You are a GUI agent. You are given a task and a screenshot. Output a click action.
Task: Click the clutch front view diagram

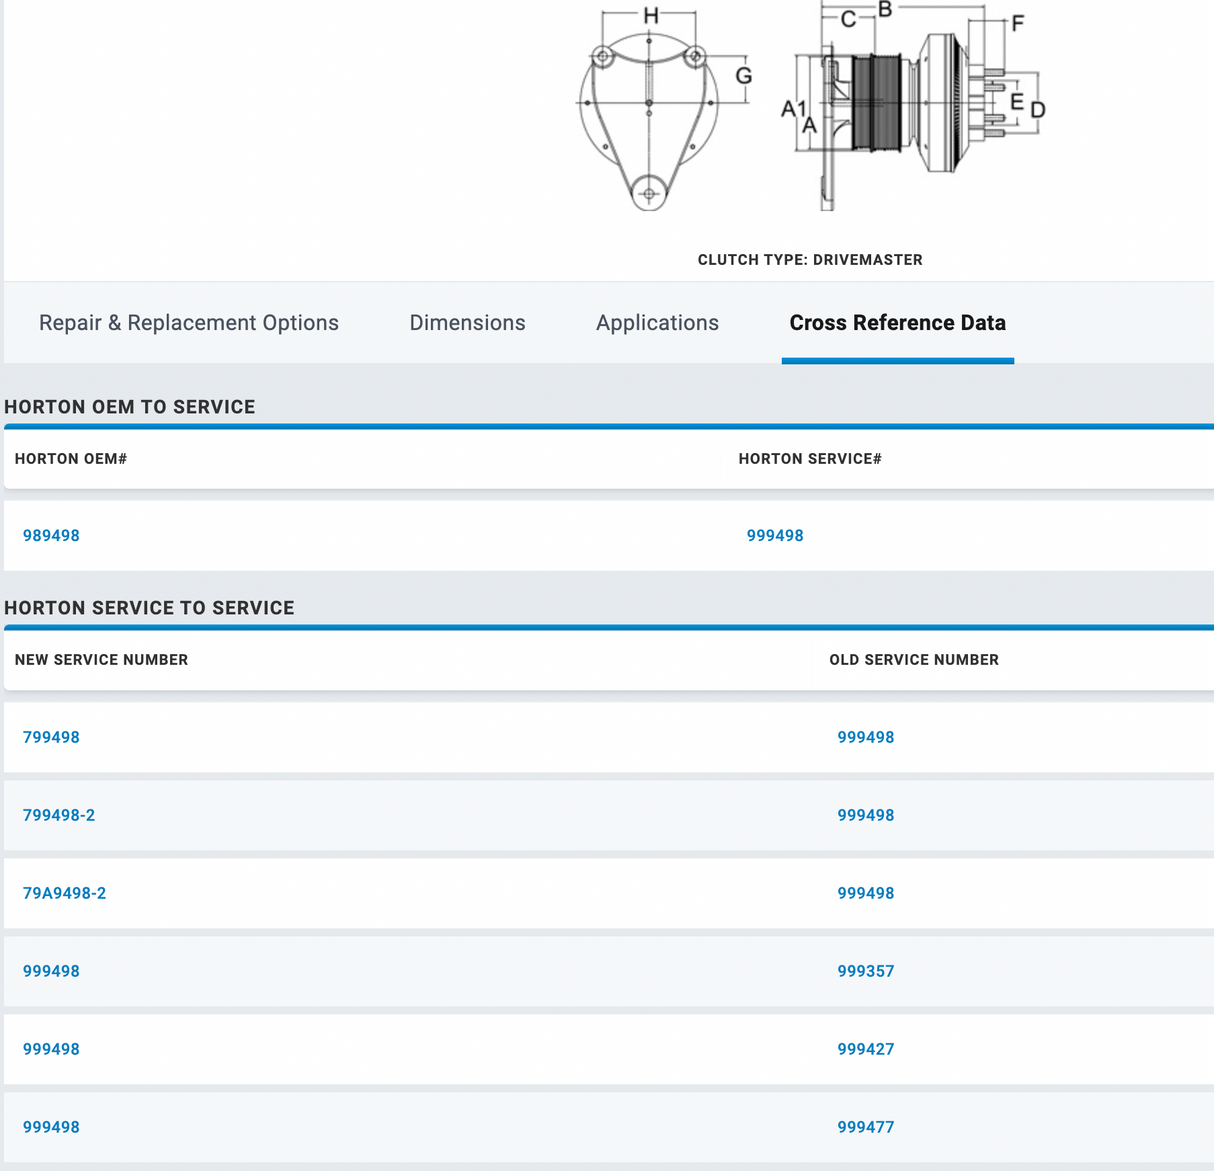(649, 110)
